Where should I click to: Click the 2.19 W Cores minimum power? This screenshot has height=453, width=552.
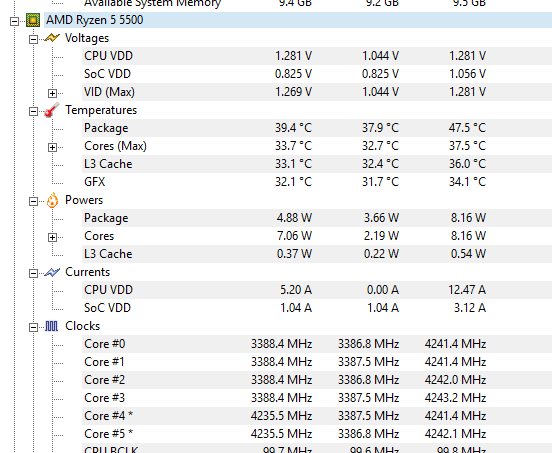[x=381, y=236]
